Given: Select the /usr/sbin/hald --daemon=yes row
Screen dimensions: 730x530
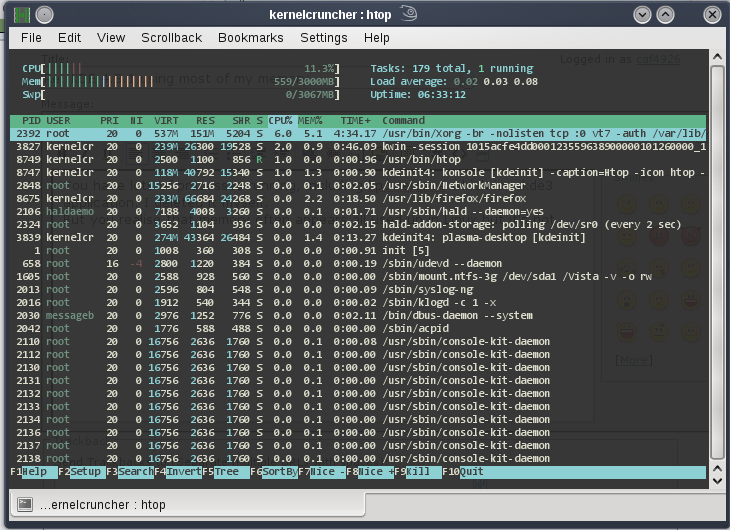Looking at the screenshot, I should point(358,212).
